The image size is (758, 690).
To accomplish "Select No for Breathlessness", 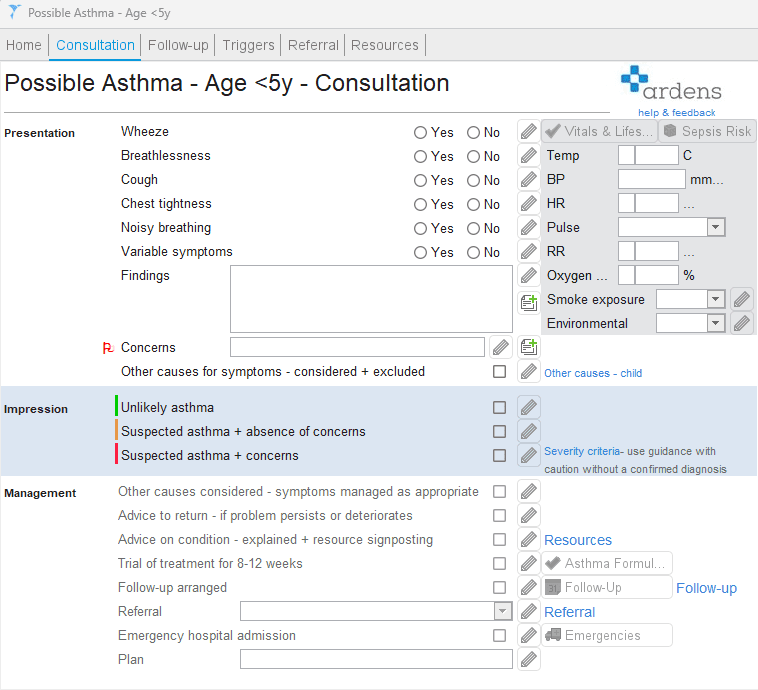I will (x=473, y=156).
